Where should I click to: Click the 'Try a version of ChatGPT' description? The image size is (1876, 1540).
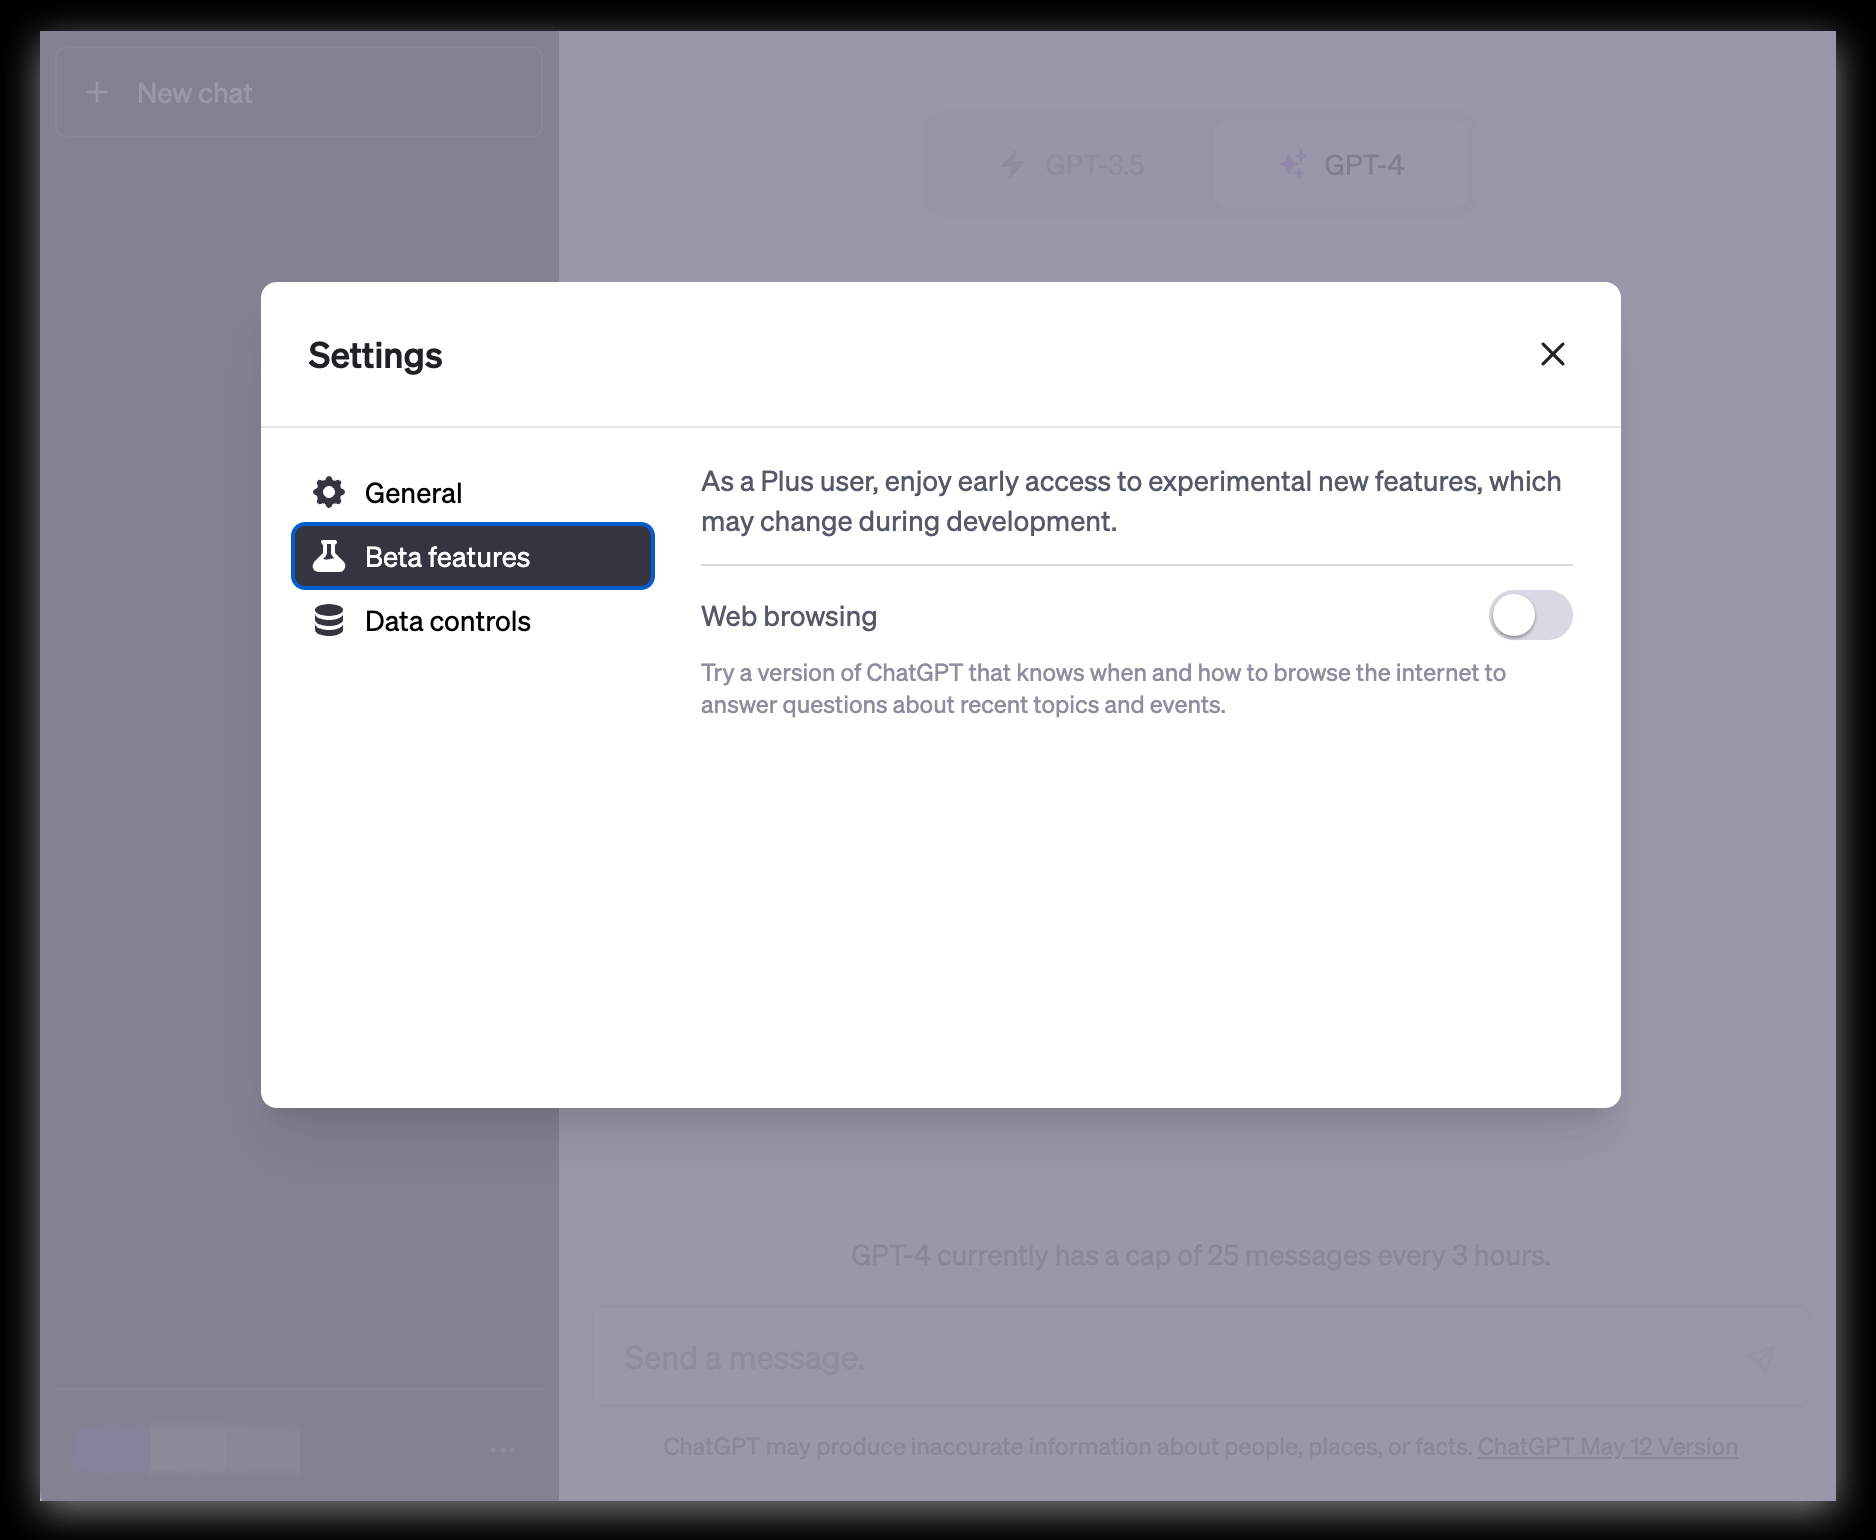1103,689
